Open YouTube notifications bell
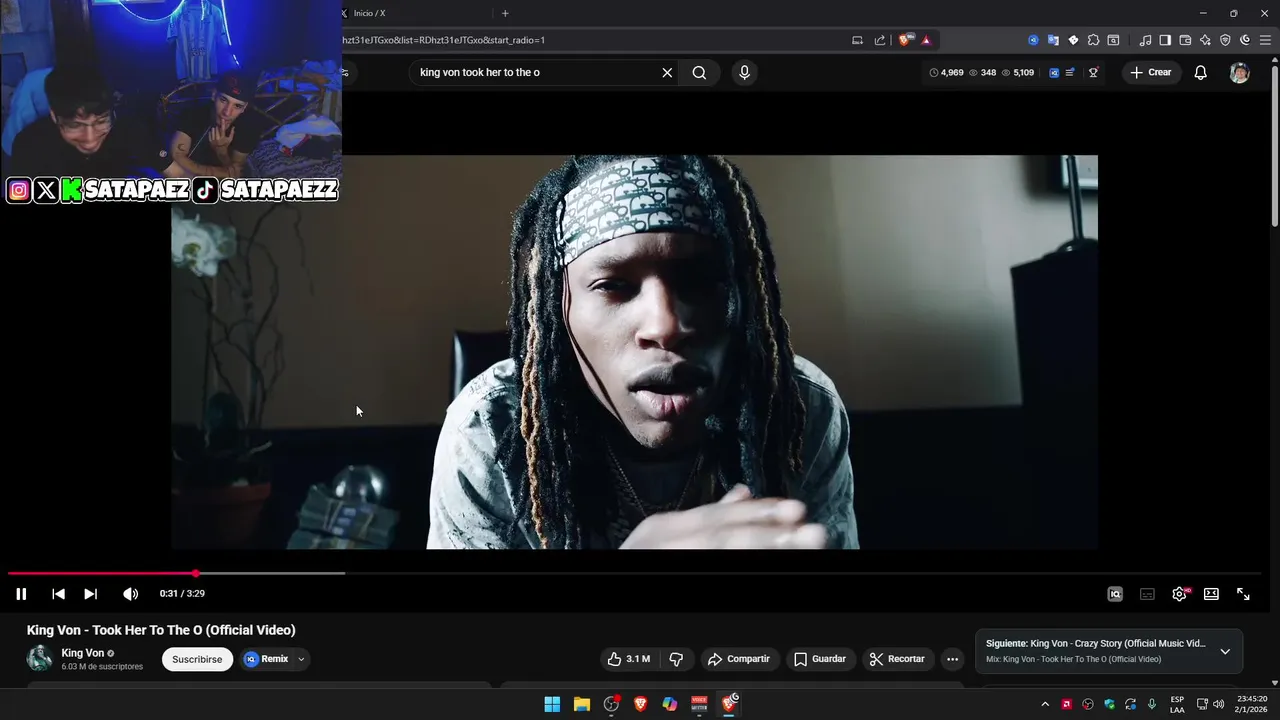This screenshot has height=720, width=1280. 1201,72
